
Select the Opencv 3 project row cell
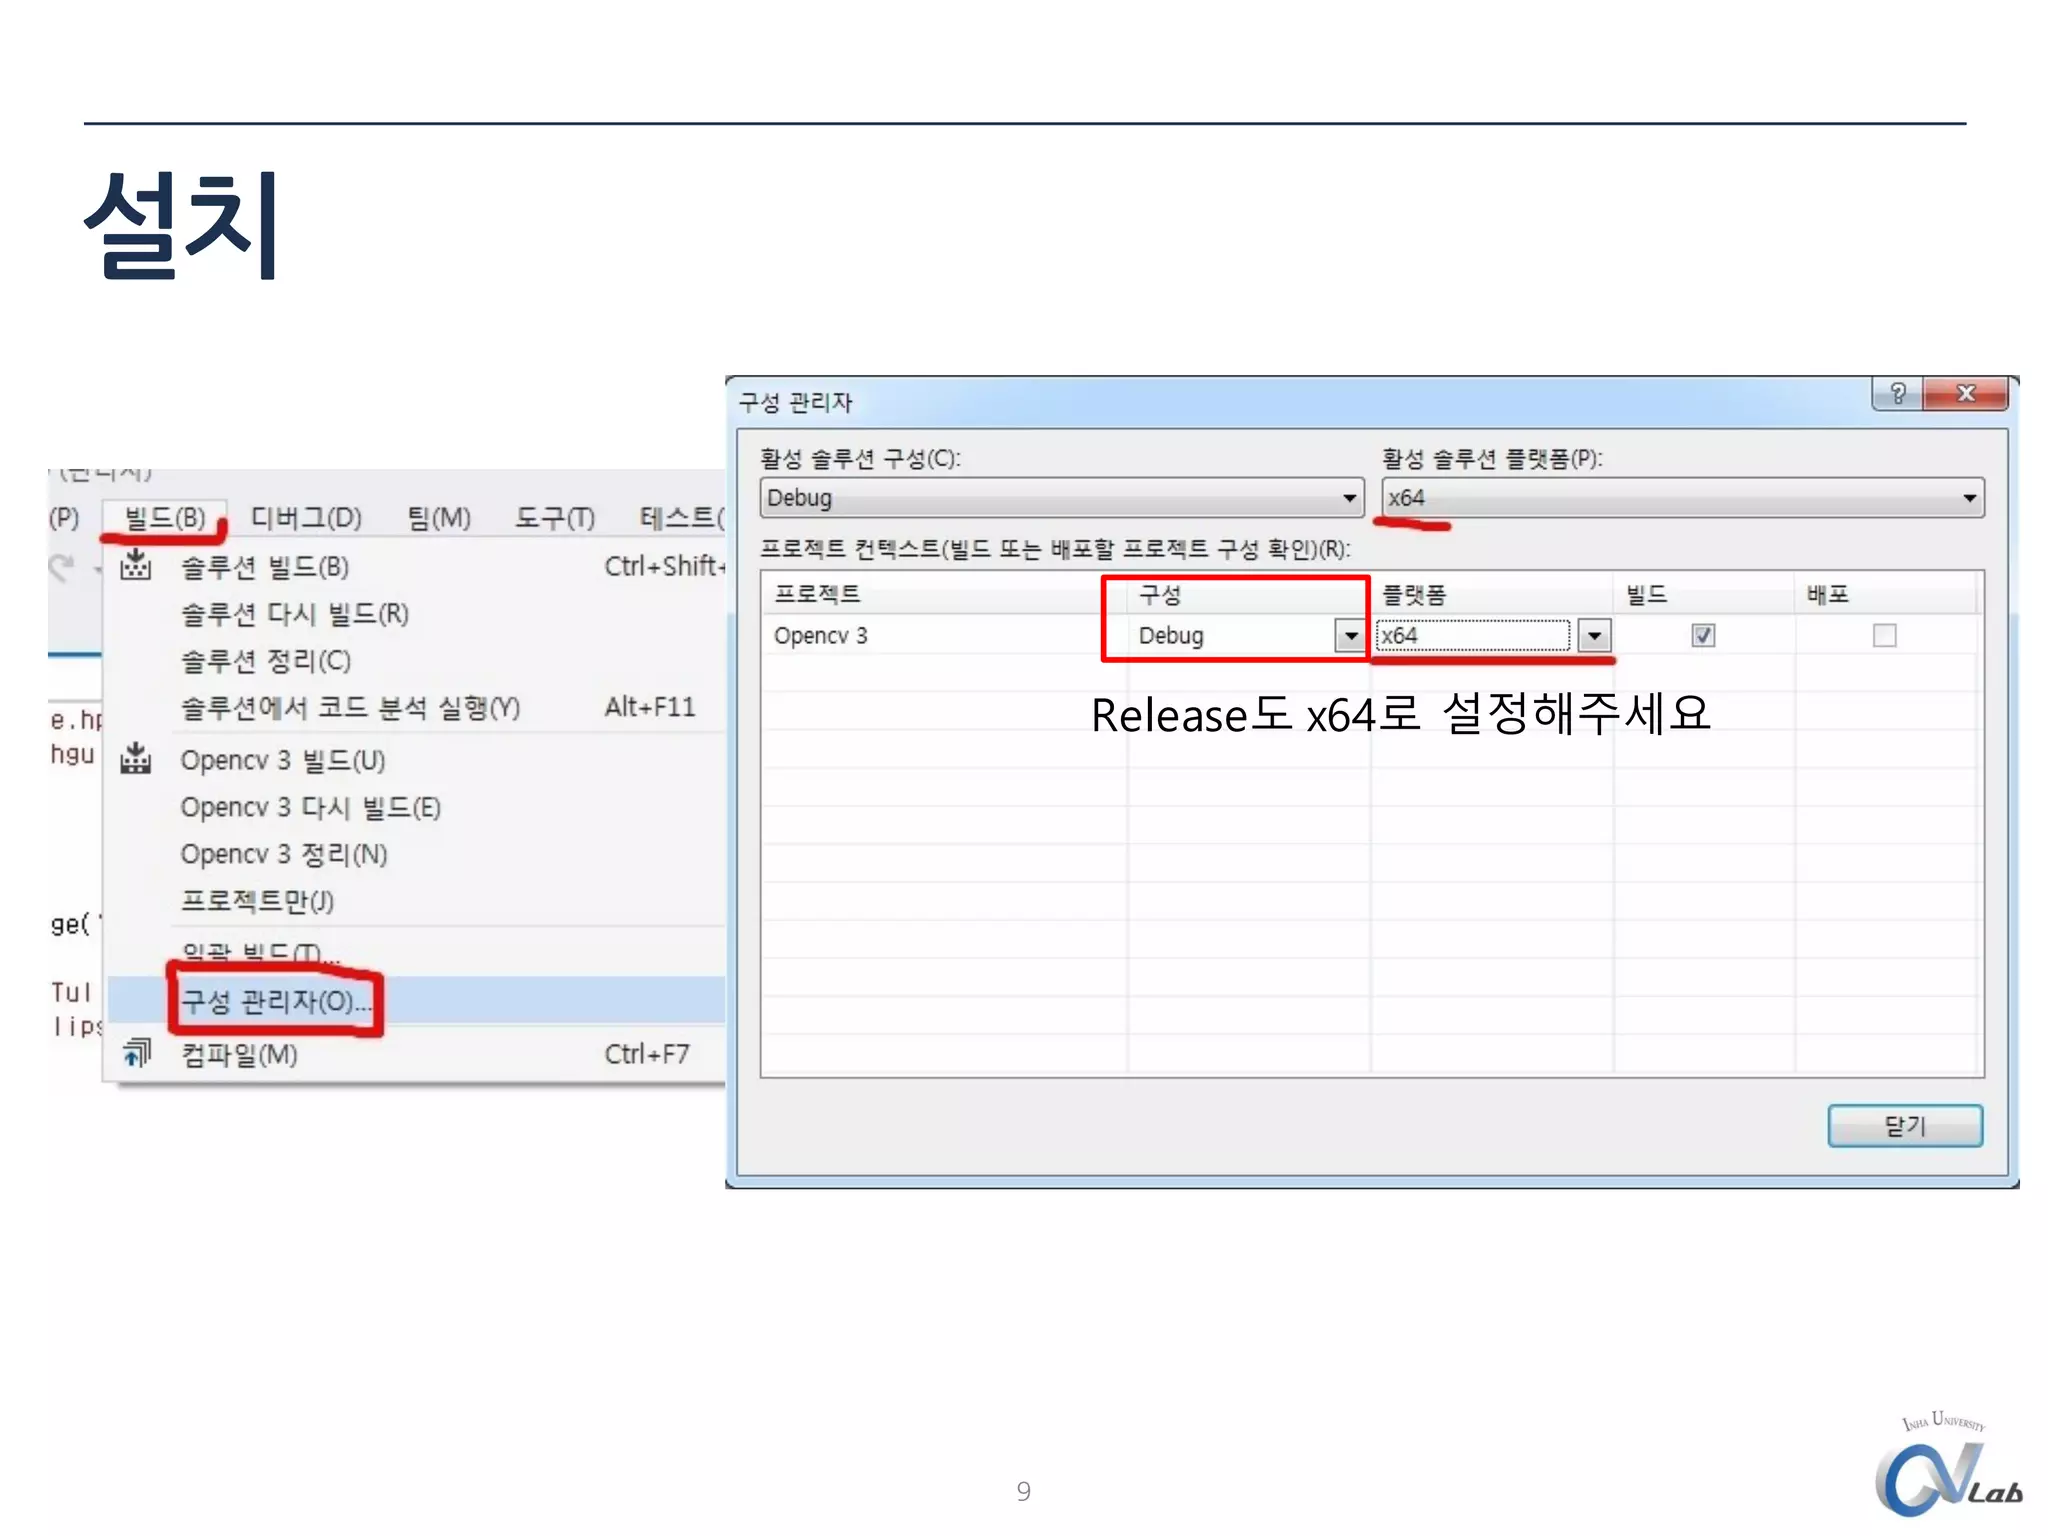821,636
